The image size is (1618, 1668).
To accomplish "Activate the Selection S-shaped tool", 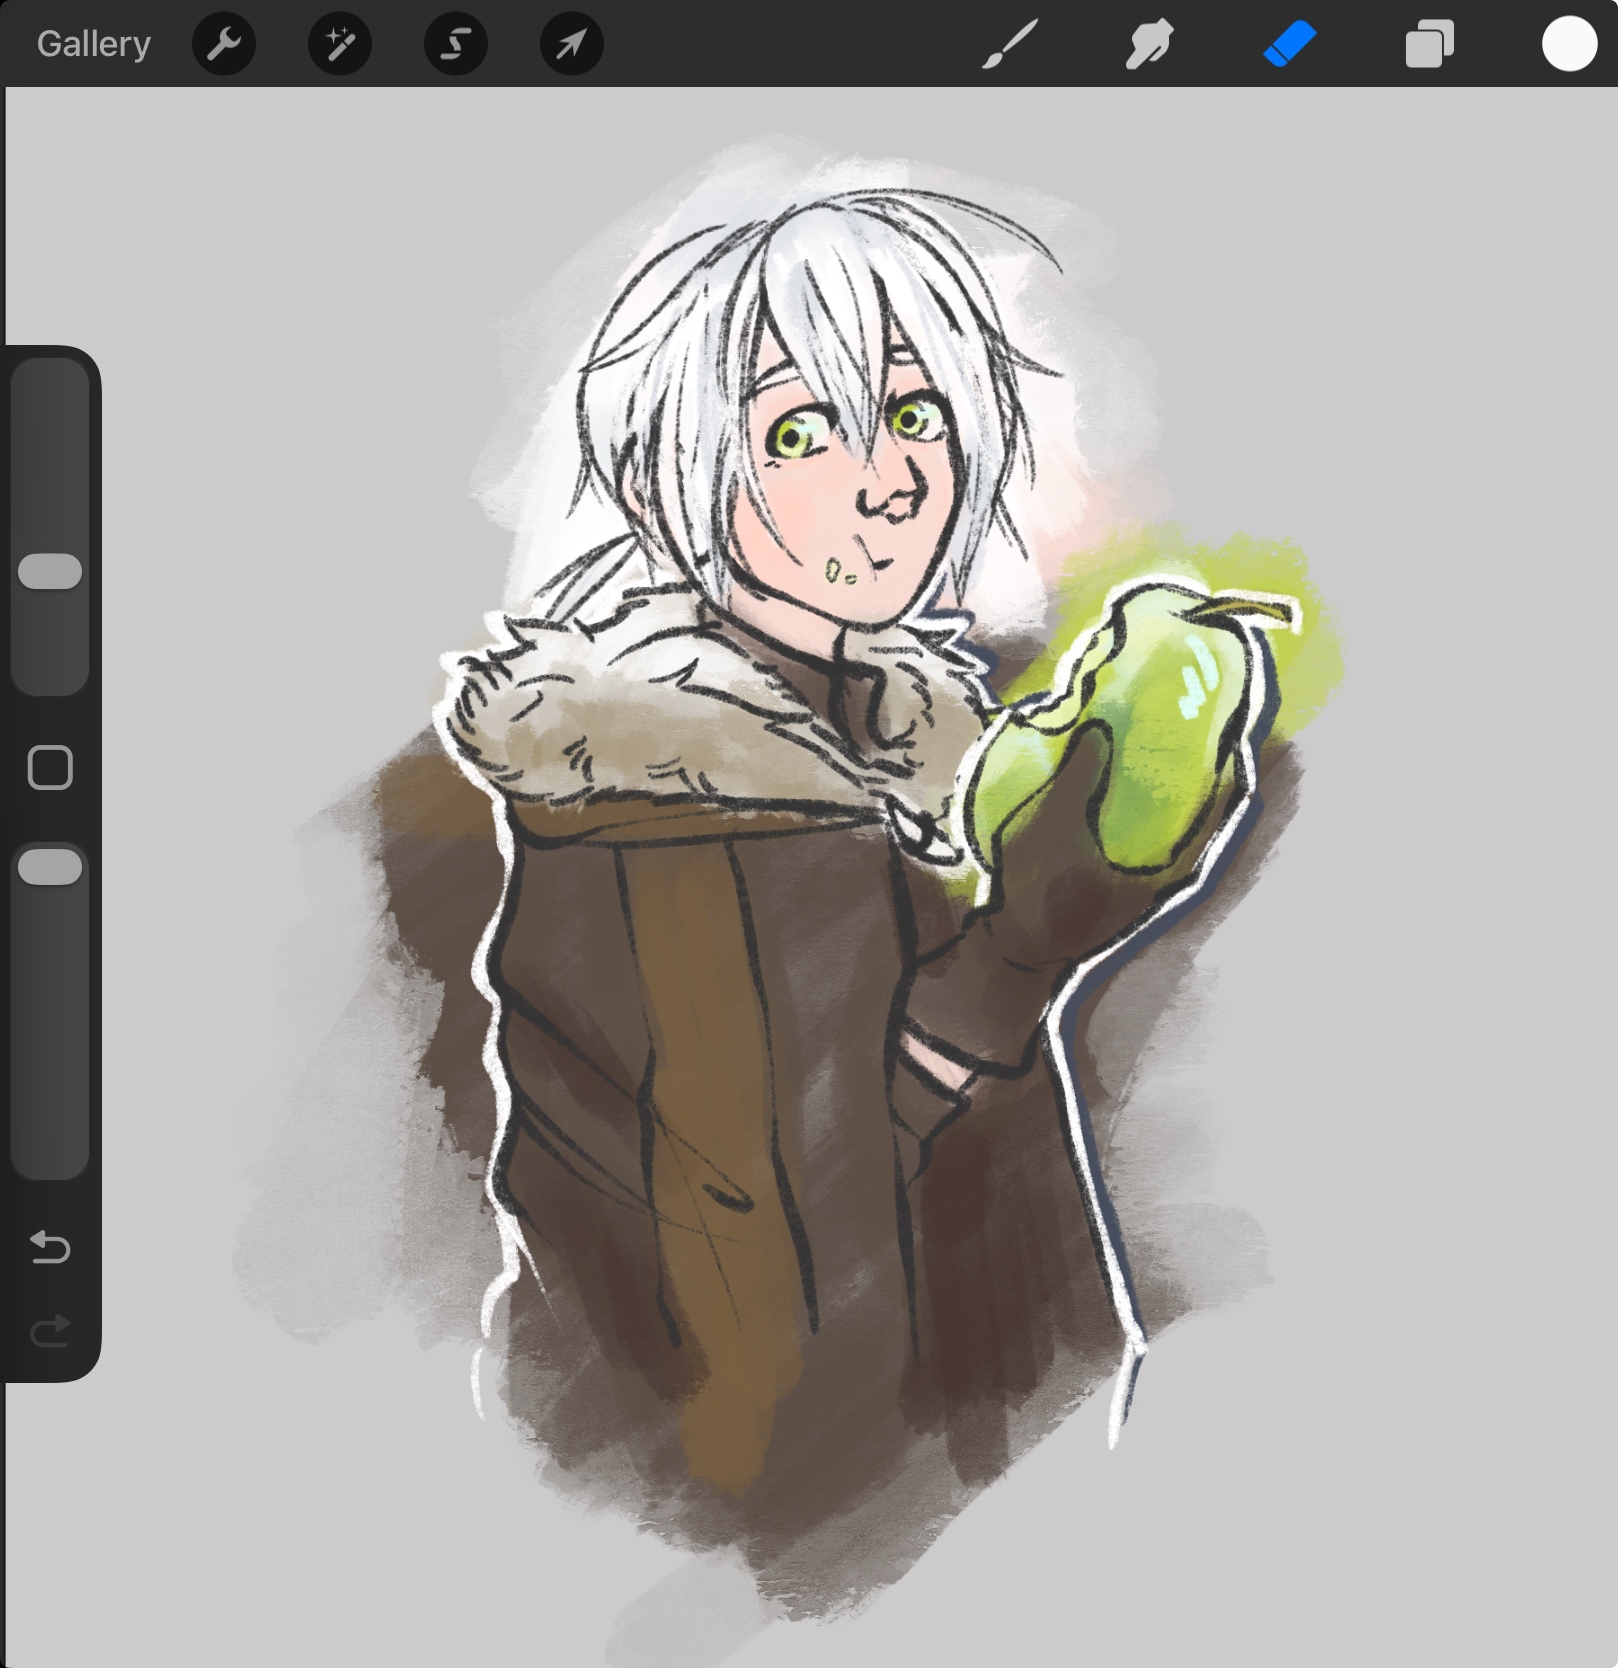I will click(x=456, y=44).
